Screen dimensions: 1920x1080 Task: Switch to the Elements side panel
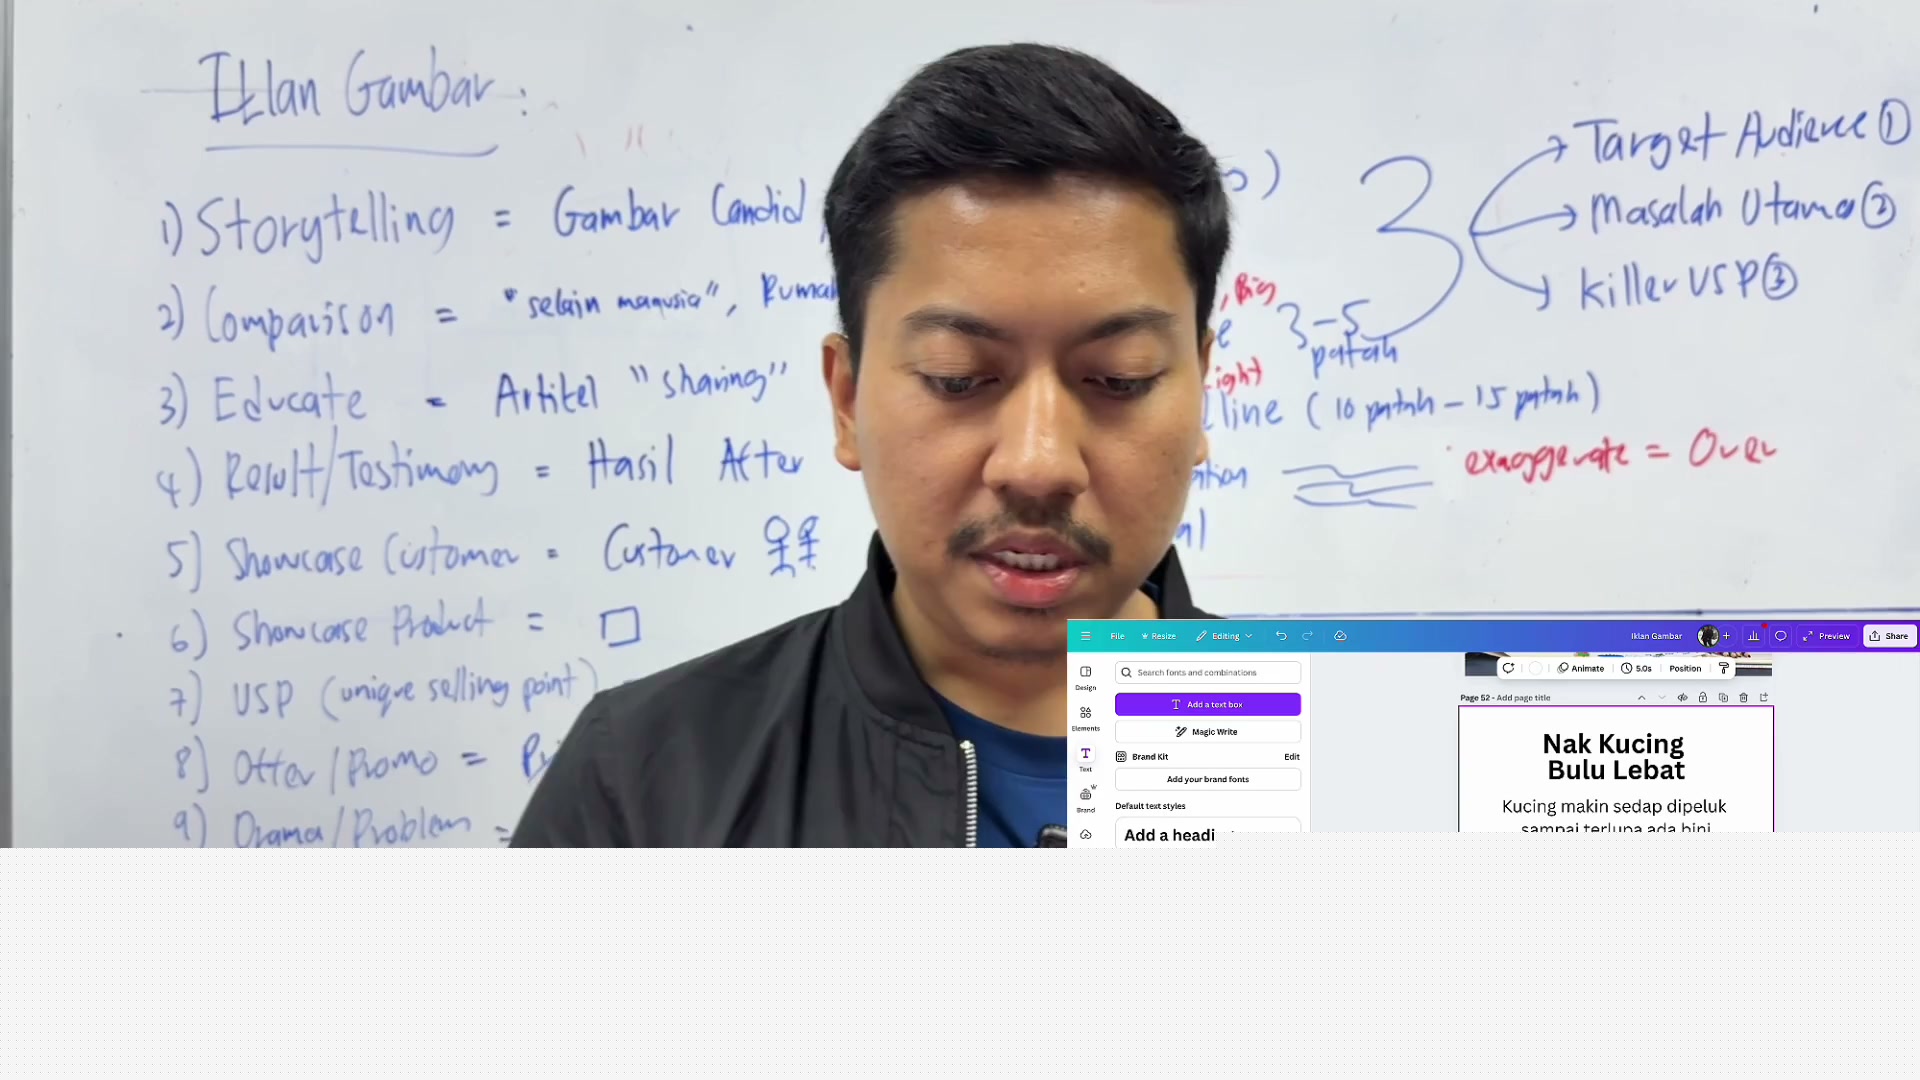point(1086,718)
